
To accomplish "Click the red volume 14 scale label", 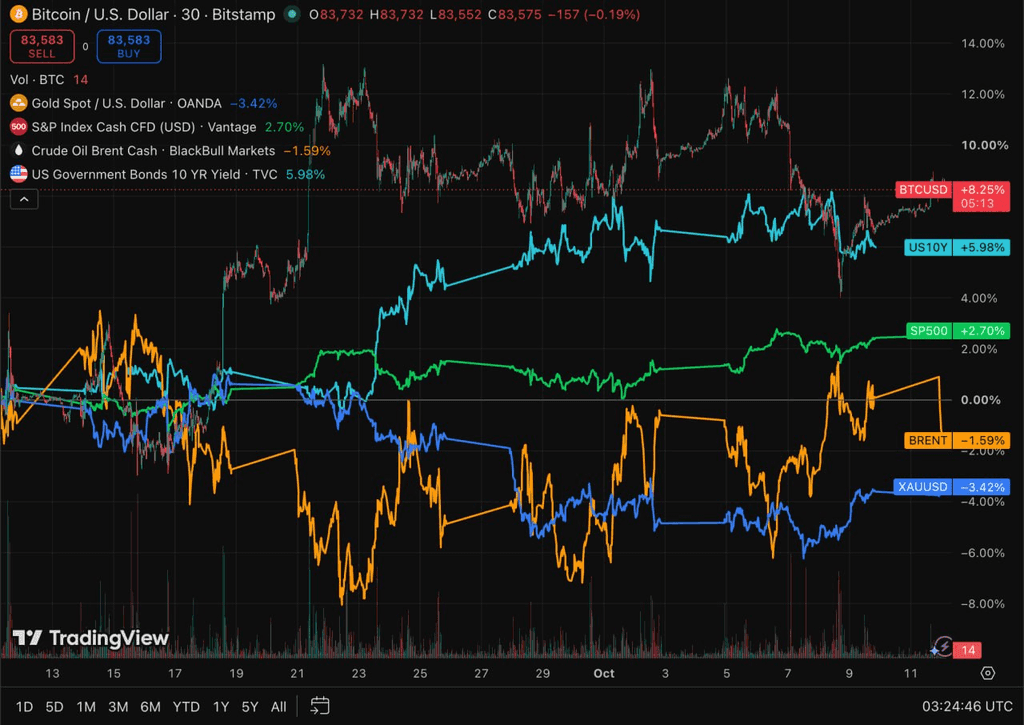I will click(967, 650).
